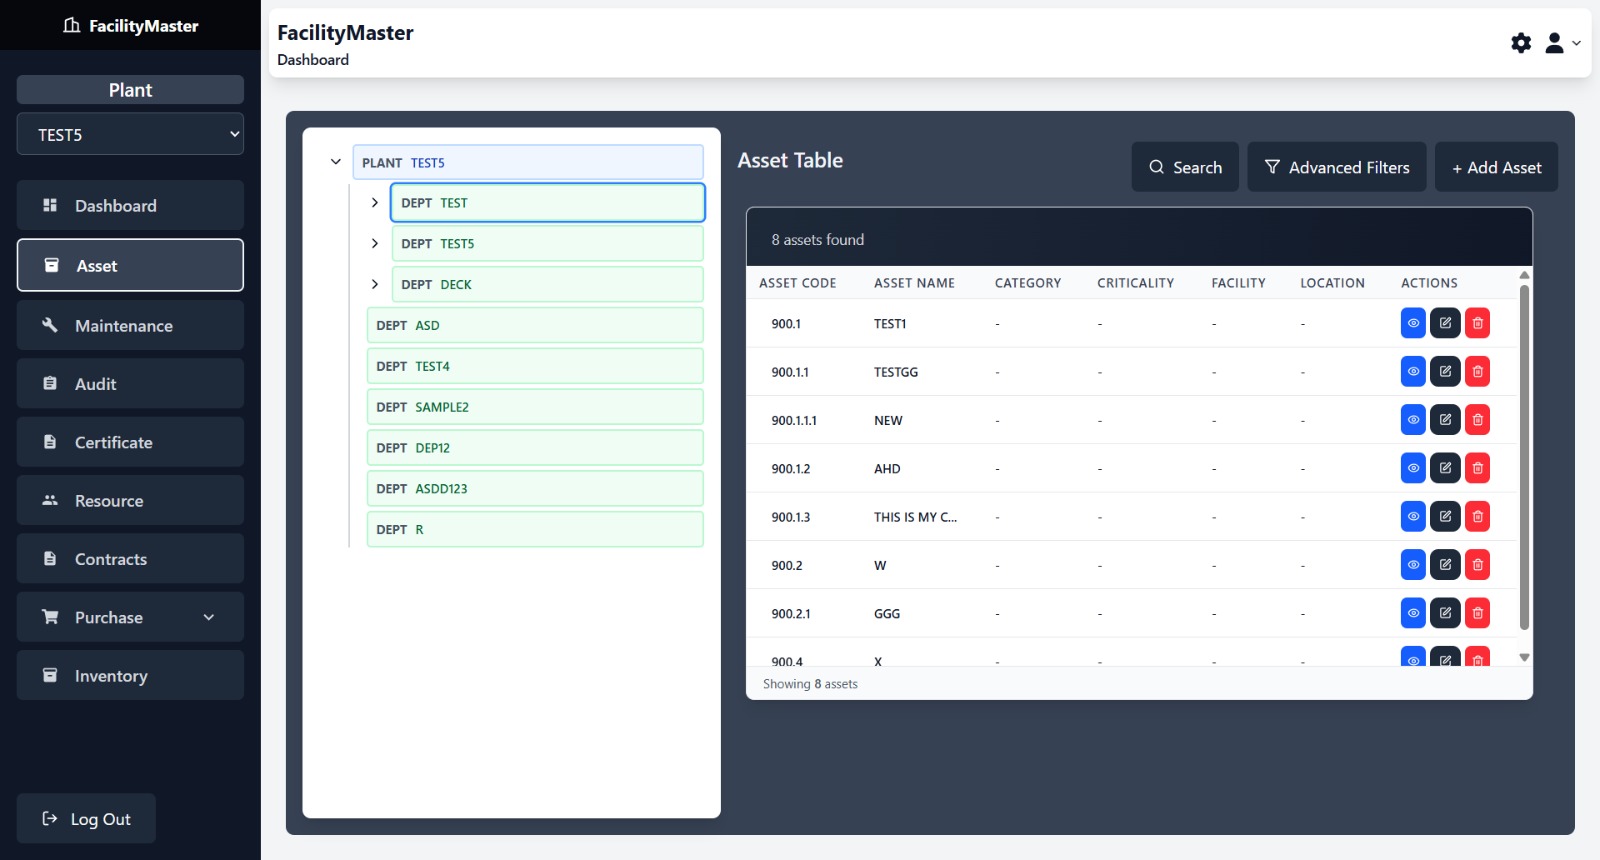This screenshot has height=860, width=1600.
Task: Open Advanced Filters
Action: pyautogui.click(x=1336, y=167)
